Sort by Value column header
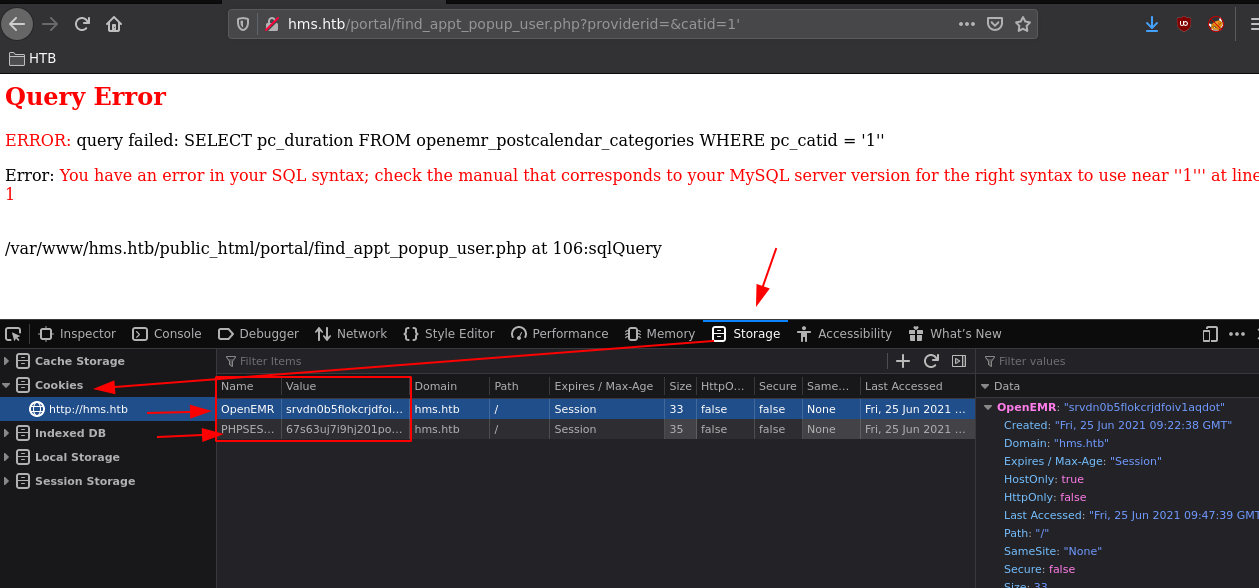The image size is (1259, 588). tap(345, 386)
